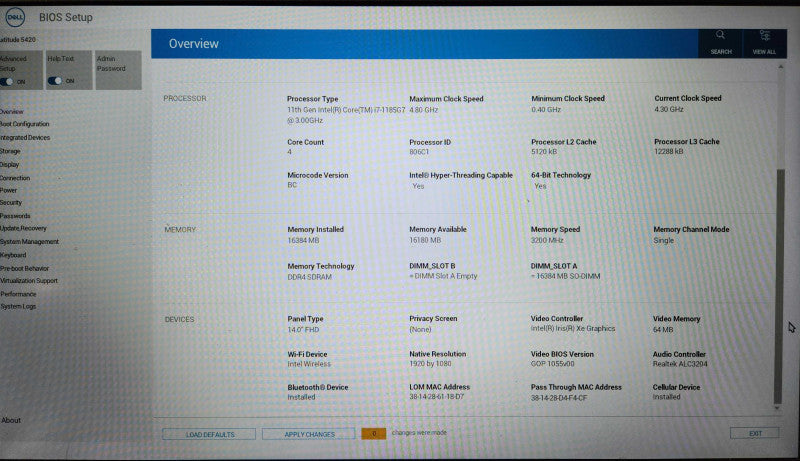Image resolution: width=800 pixels, height=461 pixels.
Task: Open Security settings in sidebar
Action: click(x=11, y=202)
